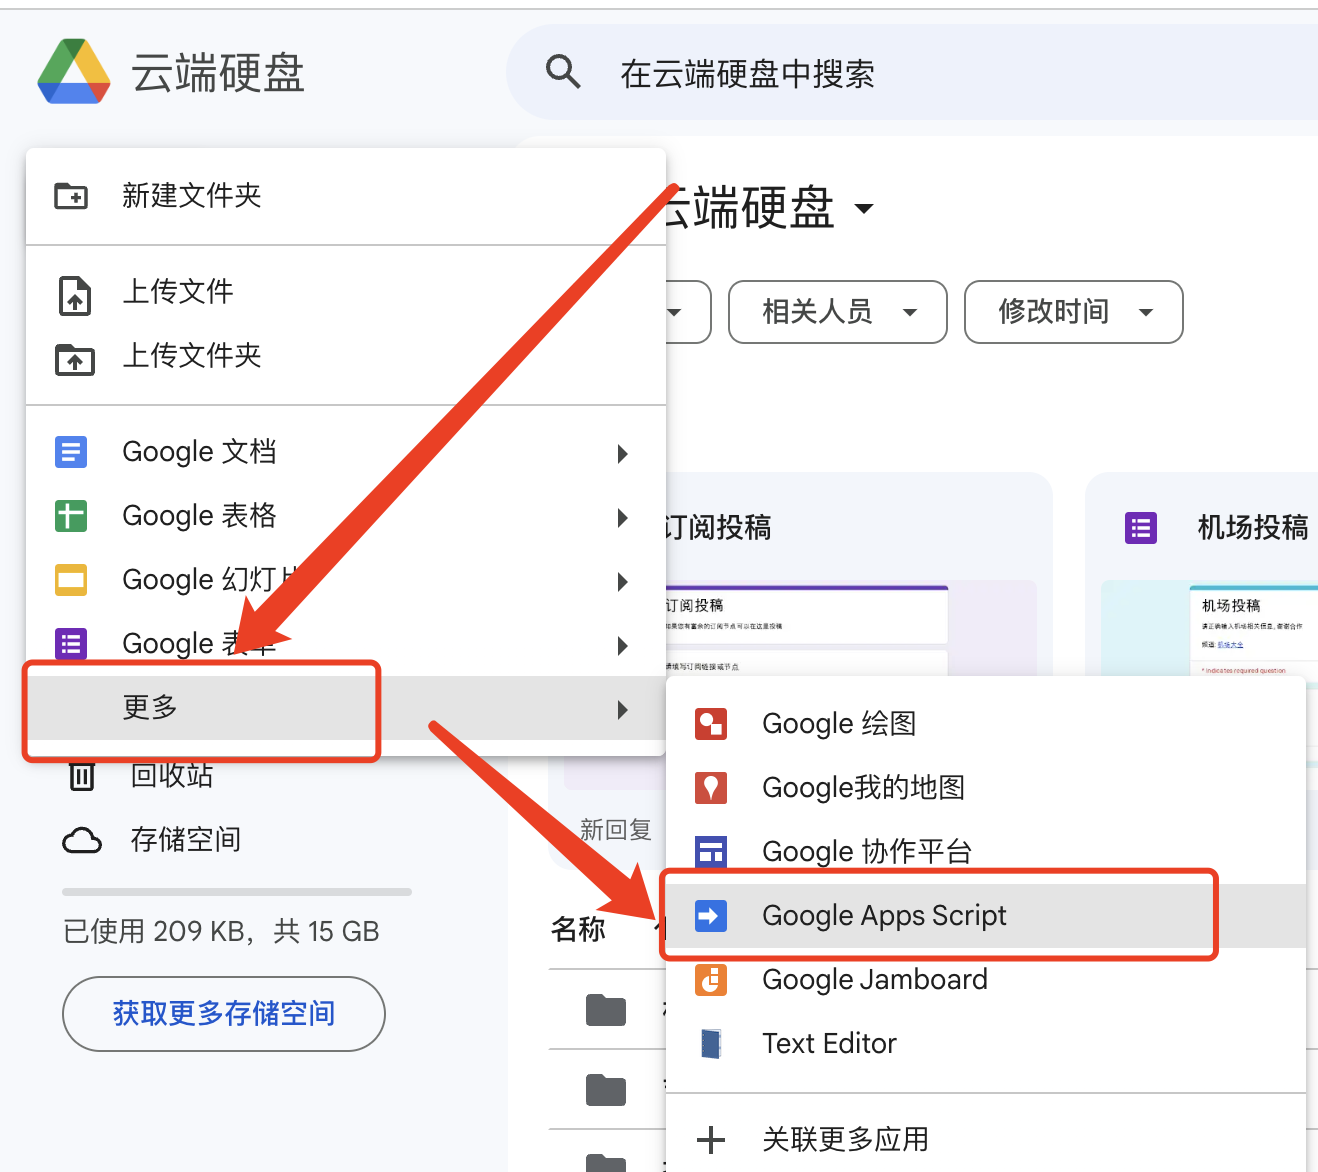Select Google Apps Script from the submenu
This screenshot has height=1172, width=1318.
tap(884, 915)
